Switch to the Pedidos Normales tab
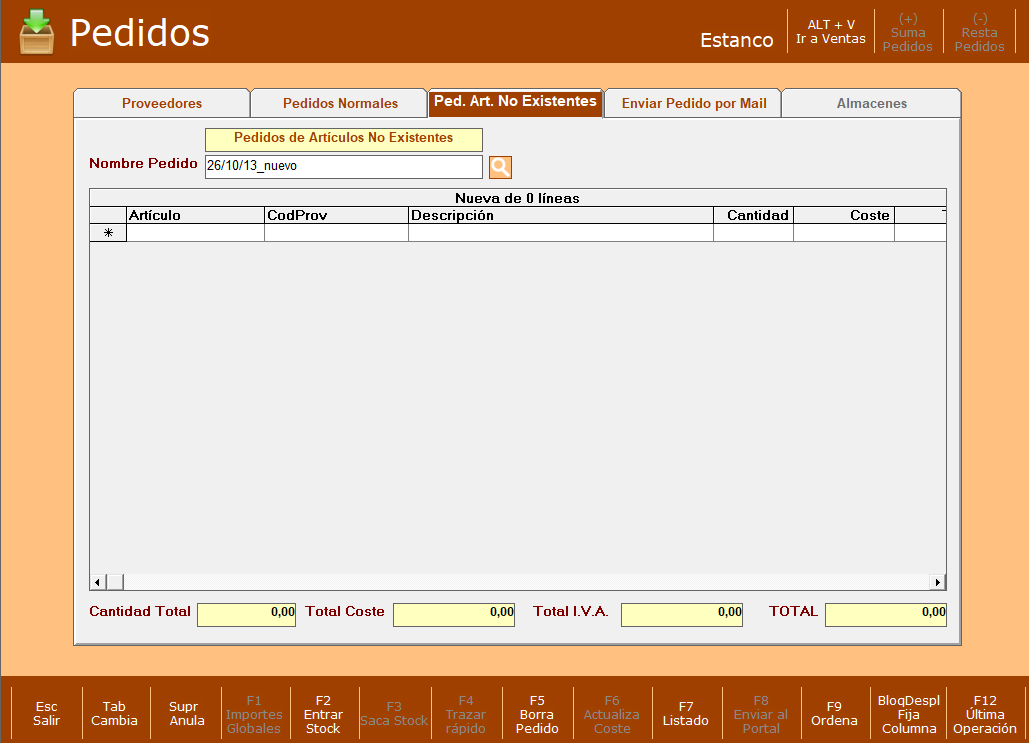The width and height of the screenshot is (1029, 743). (340, 103)
